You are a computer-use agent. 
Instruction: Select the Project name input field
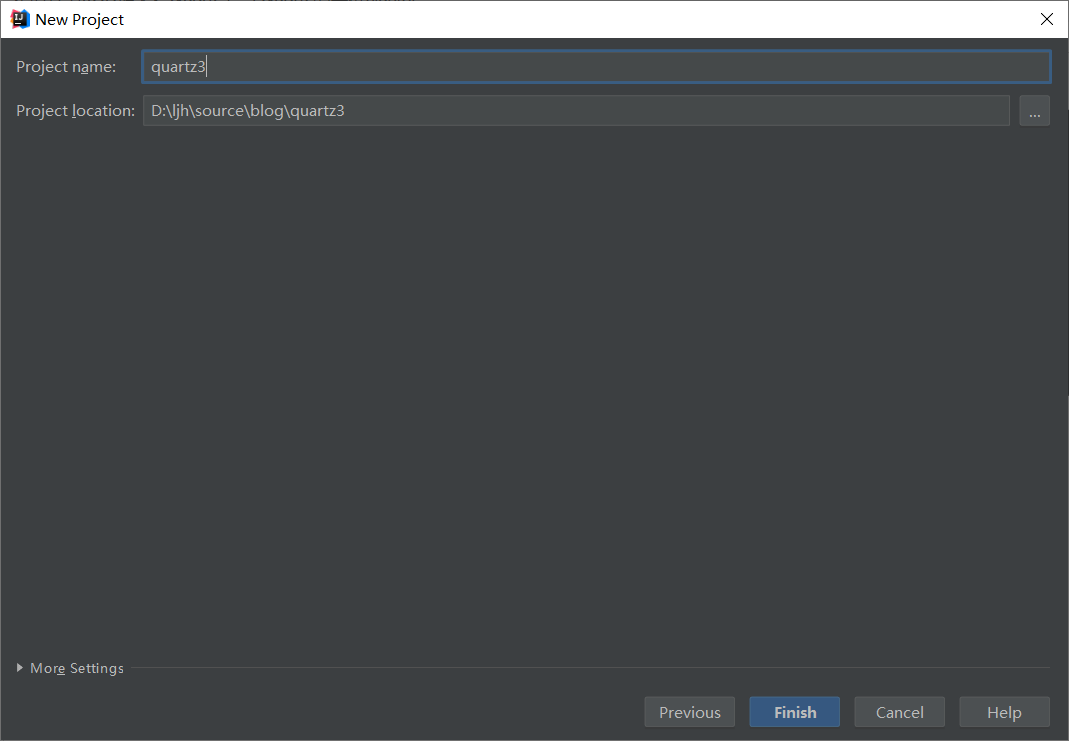click(595, 66)
